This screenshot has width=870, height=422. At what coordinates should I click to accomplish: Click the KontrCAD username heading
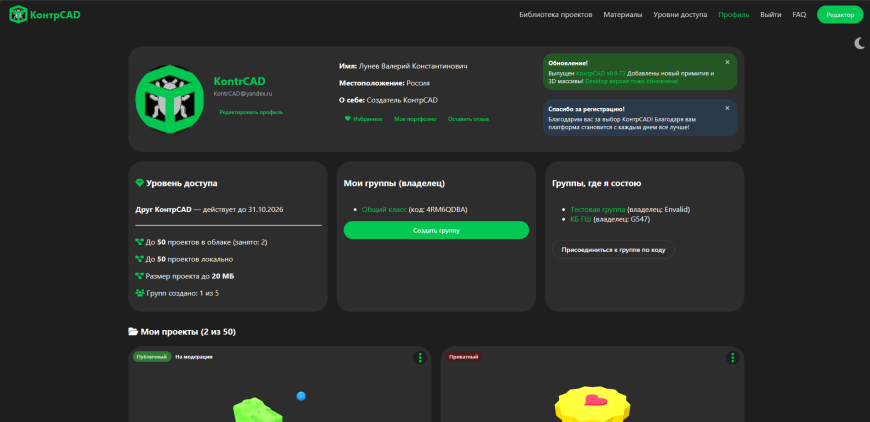[239, 82]
